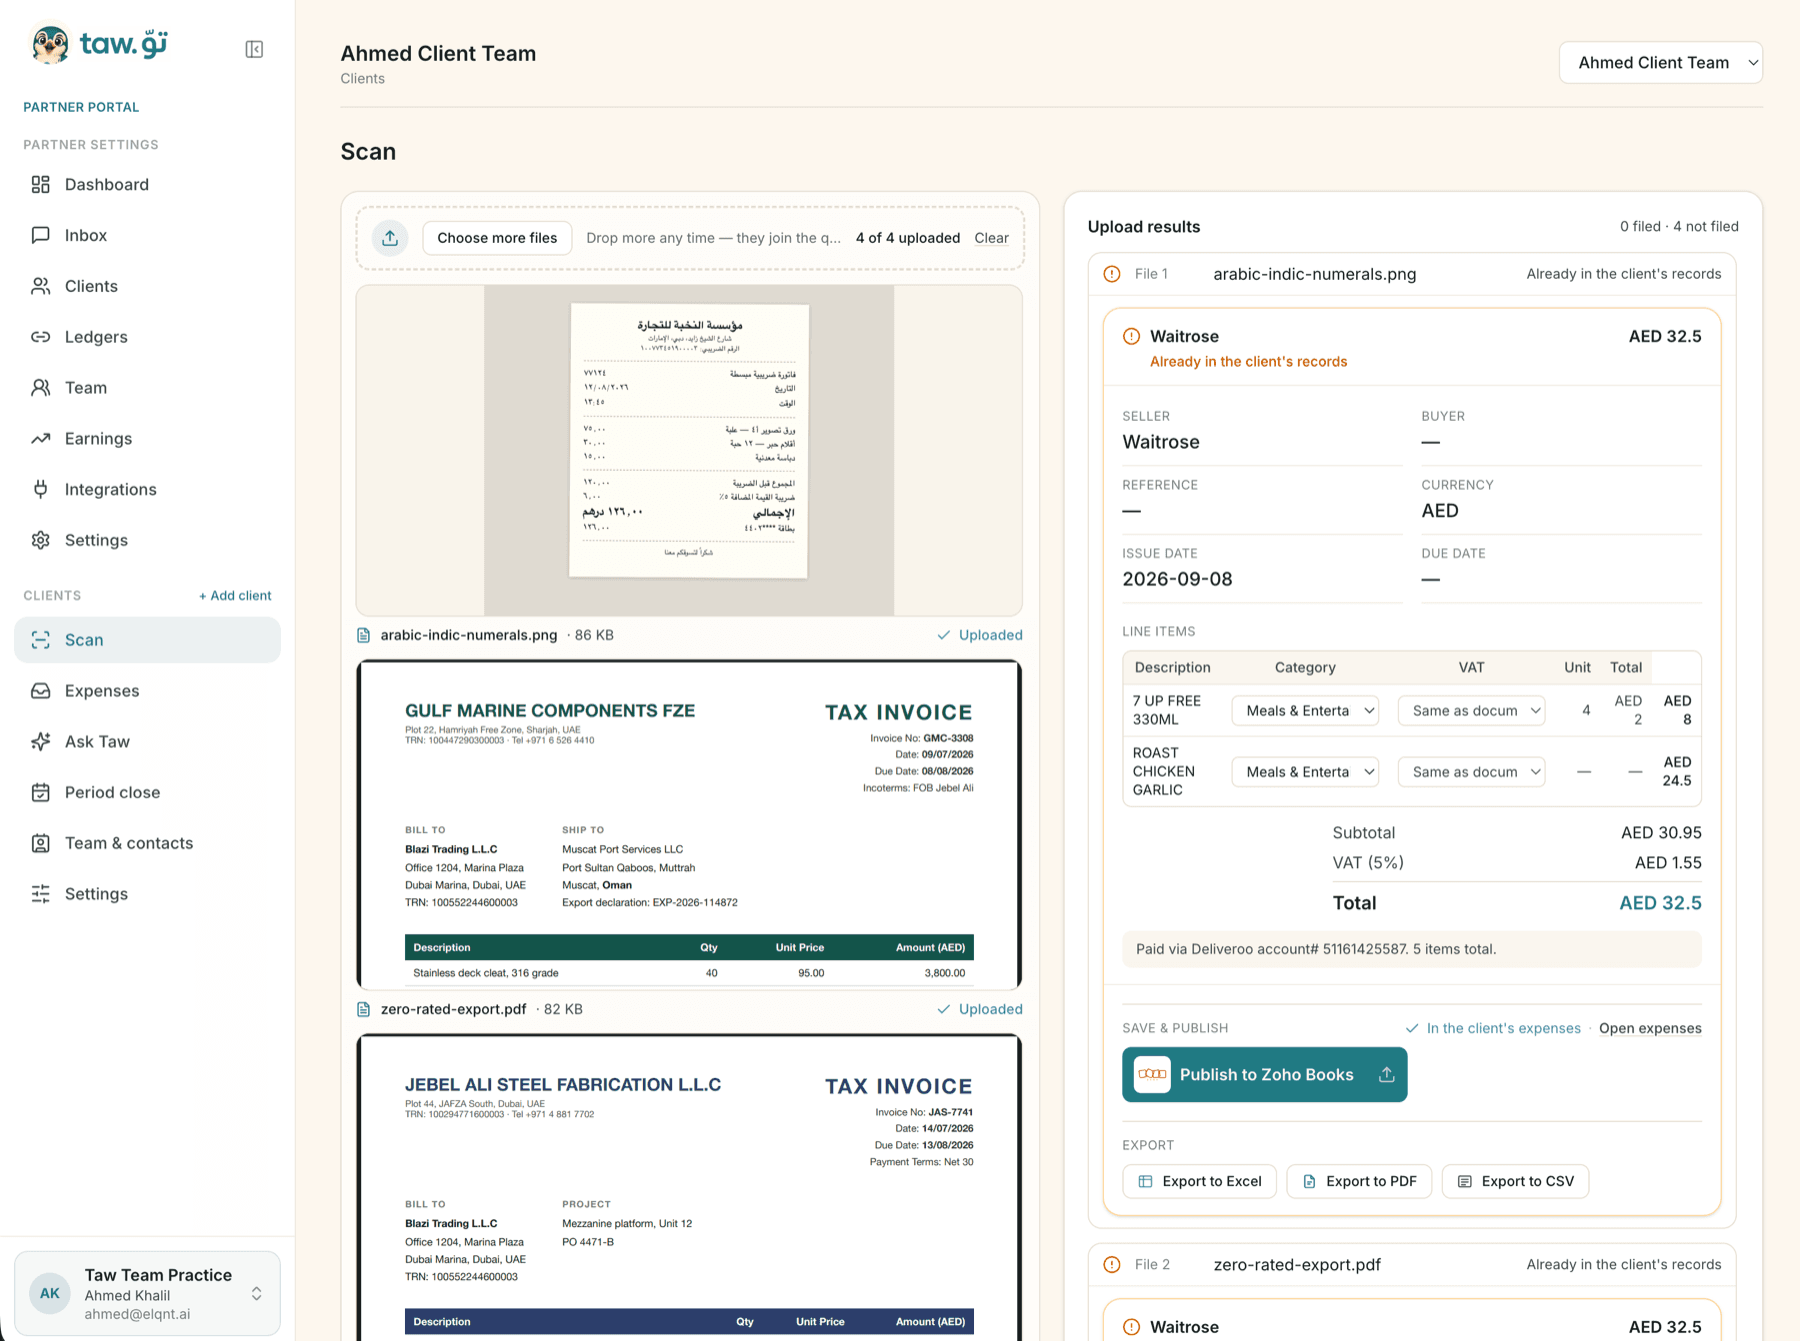
Task: Export results to CSV
Action: coord(1515,1181)
